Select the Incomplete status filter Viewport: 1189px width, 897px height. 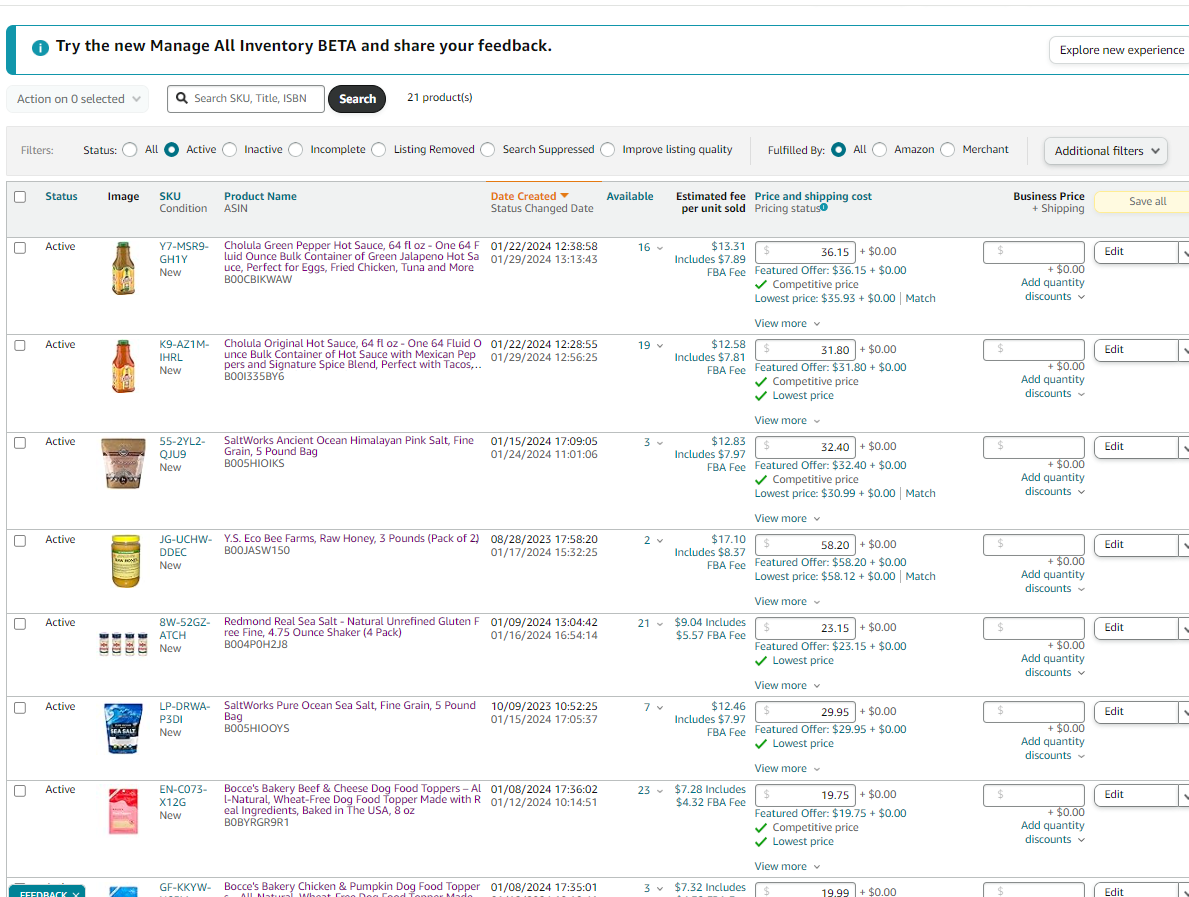(x=296, y=149)
